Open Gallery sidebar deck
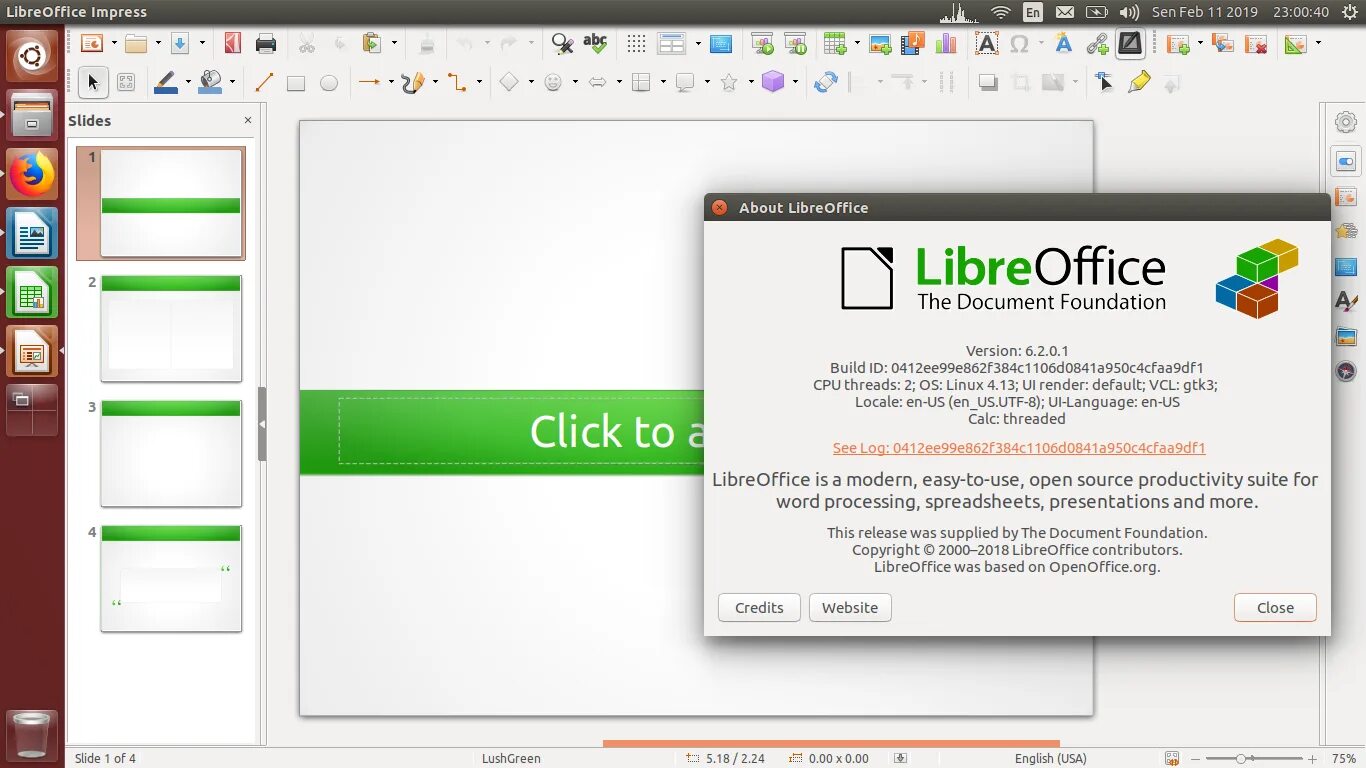The height and width of the screenshot is (768, 1366). [1346, 336]
